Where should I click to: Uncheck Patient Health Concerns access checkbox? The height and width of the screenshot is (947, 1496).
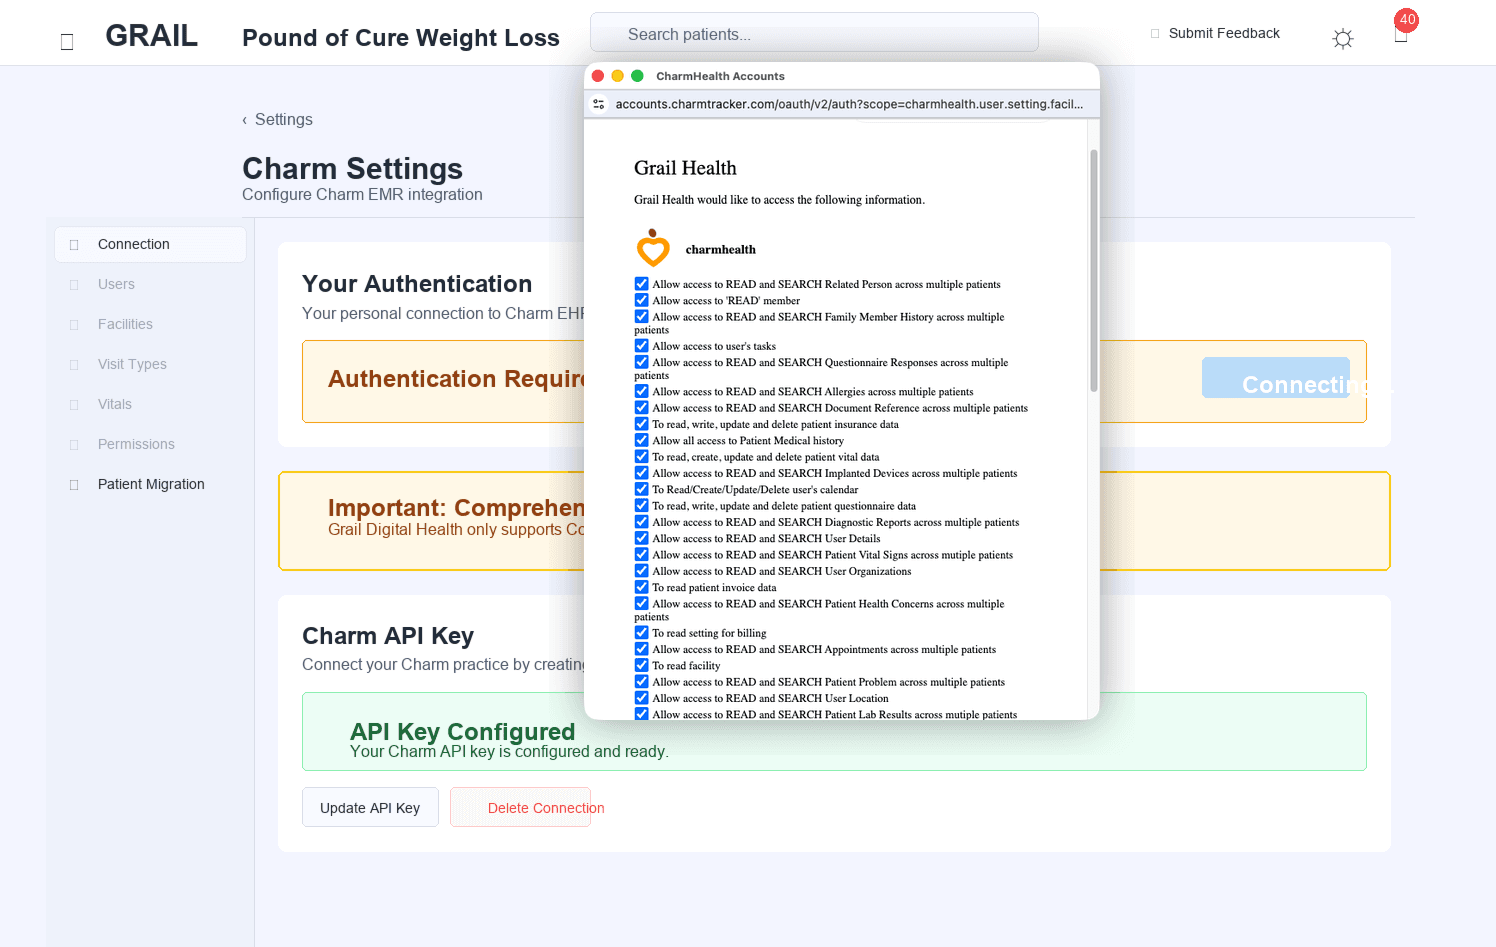click(x=642, y=603)
